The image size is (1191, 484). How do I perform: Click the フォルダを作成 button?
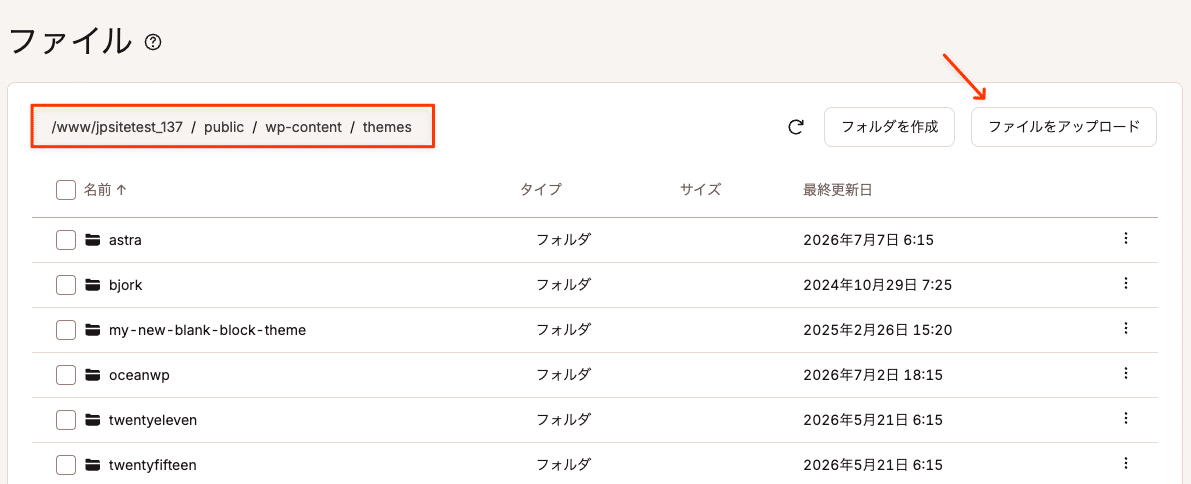tap(889, 127)
